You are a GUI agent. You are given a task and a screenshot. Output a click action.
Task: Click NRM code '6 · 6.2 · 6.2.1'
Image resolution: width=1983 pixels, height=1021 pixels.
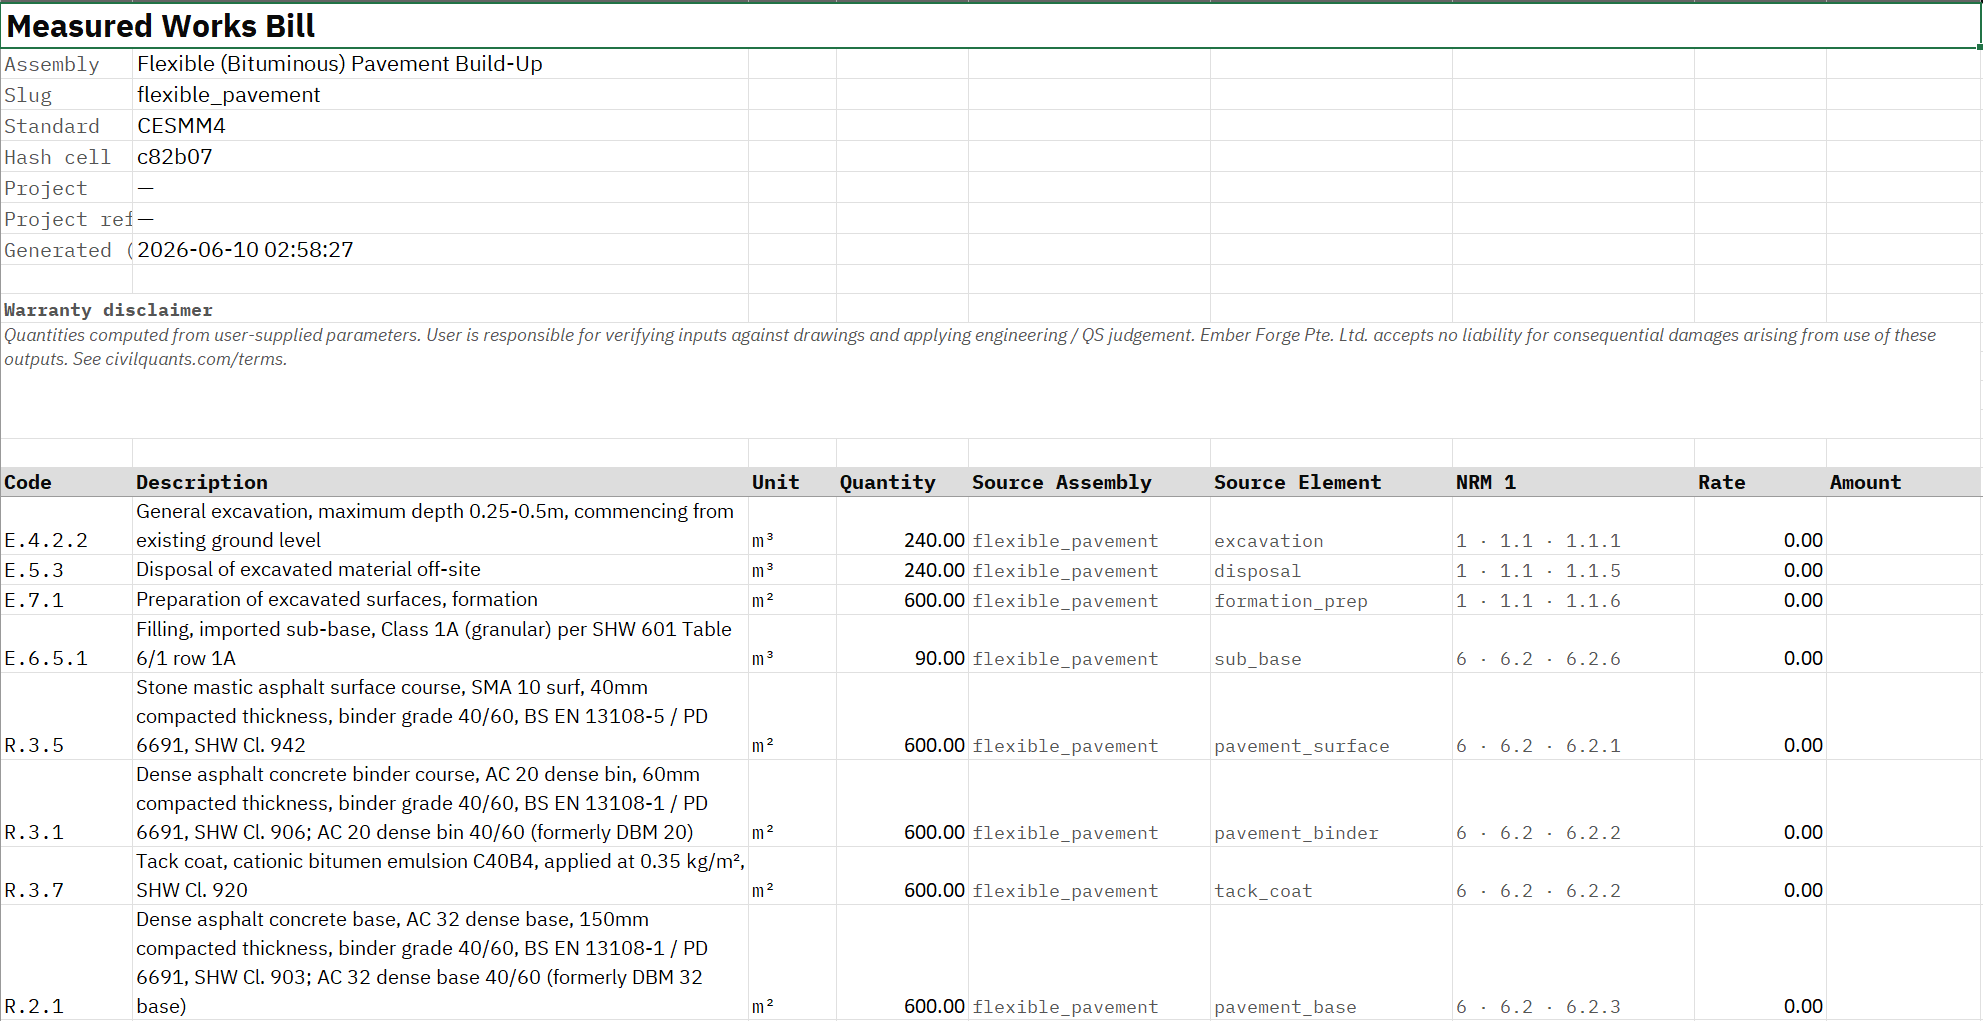click(1573, 716)
